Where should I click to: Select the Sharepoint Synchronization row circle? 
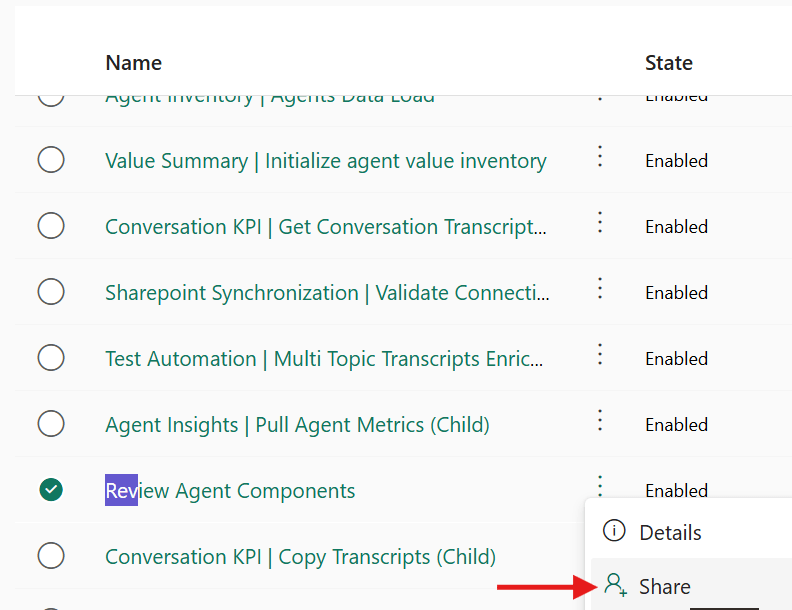51,291
